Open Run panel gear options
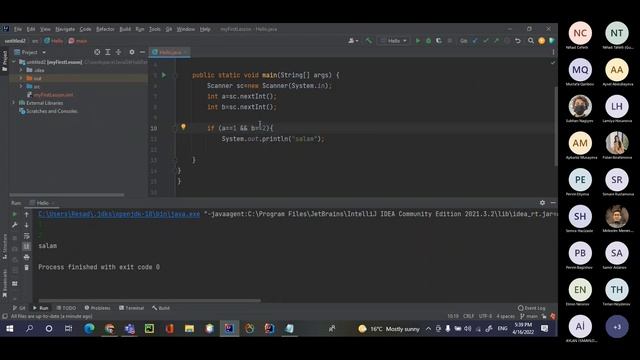This screenshot has width=640, height=360. 542,202
